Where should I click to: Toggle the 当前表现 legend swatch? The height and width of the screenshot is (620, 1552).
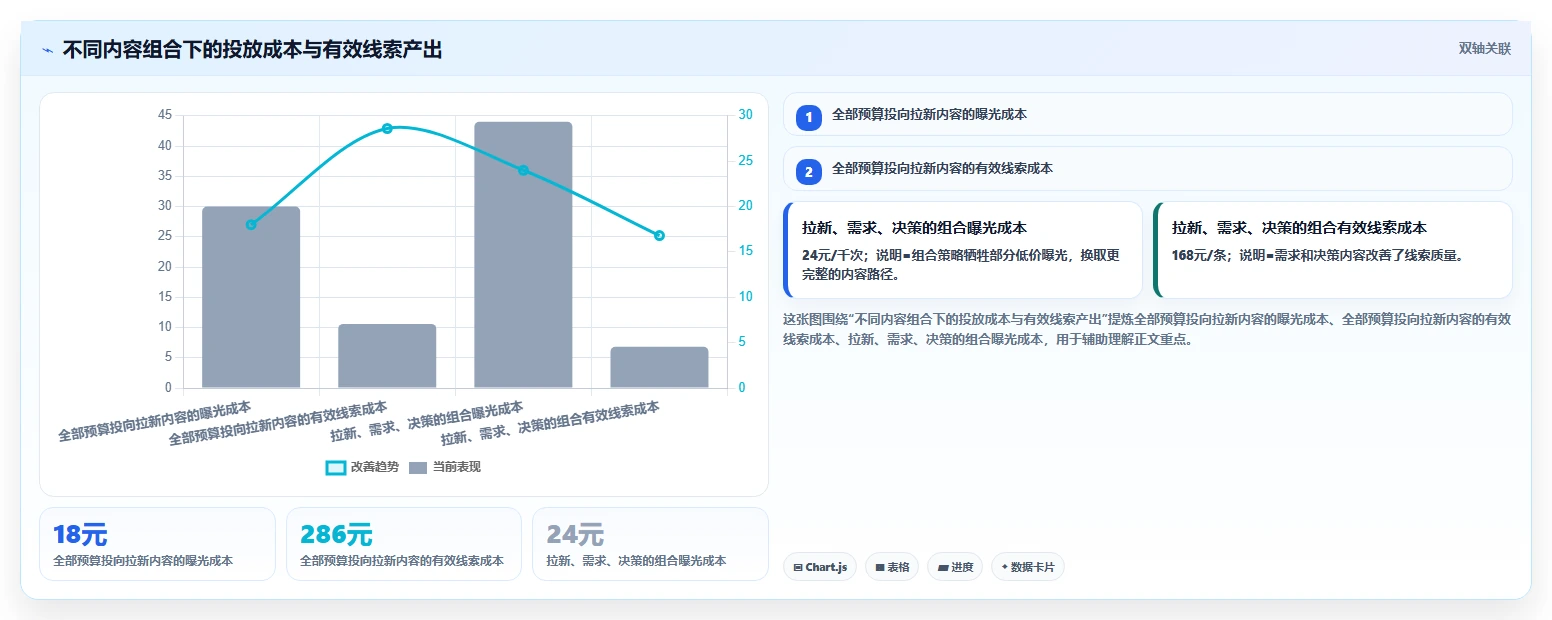(x=418, y=468)
